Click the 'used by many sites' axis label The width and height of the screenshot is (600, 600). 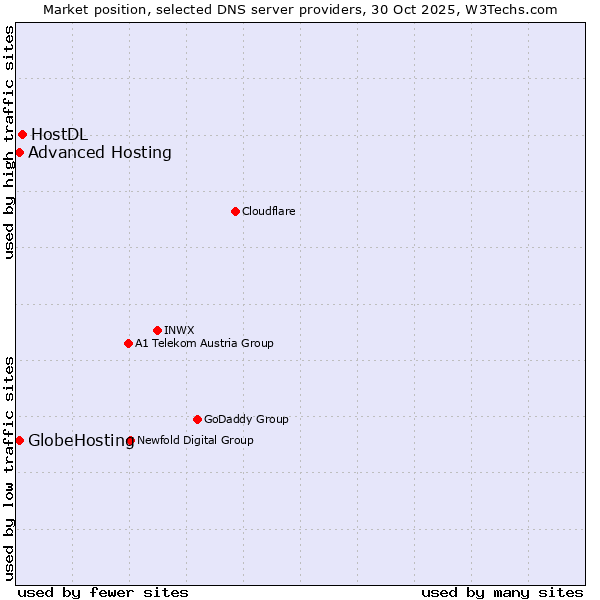pyautogui.click(x=502, y=592)
